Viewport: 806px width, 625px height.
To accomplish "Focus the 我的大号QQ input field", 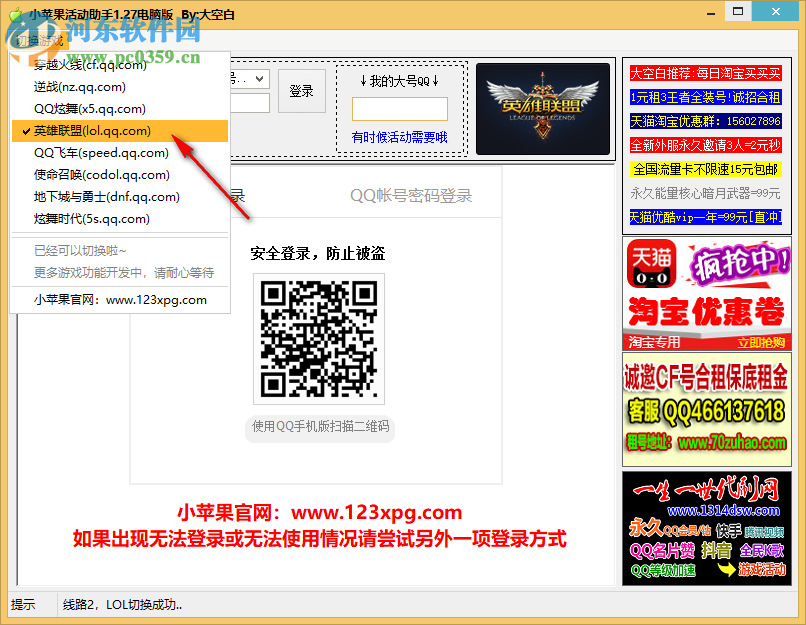I will 400,109.
